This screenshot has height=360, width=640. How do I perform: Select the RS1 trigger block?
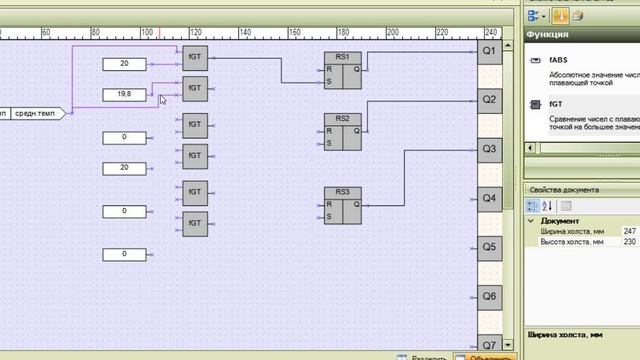342,70
